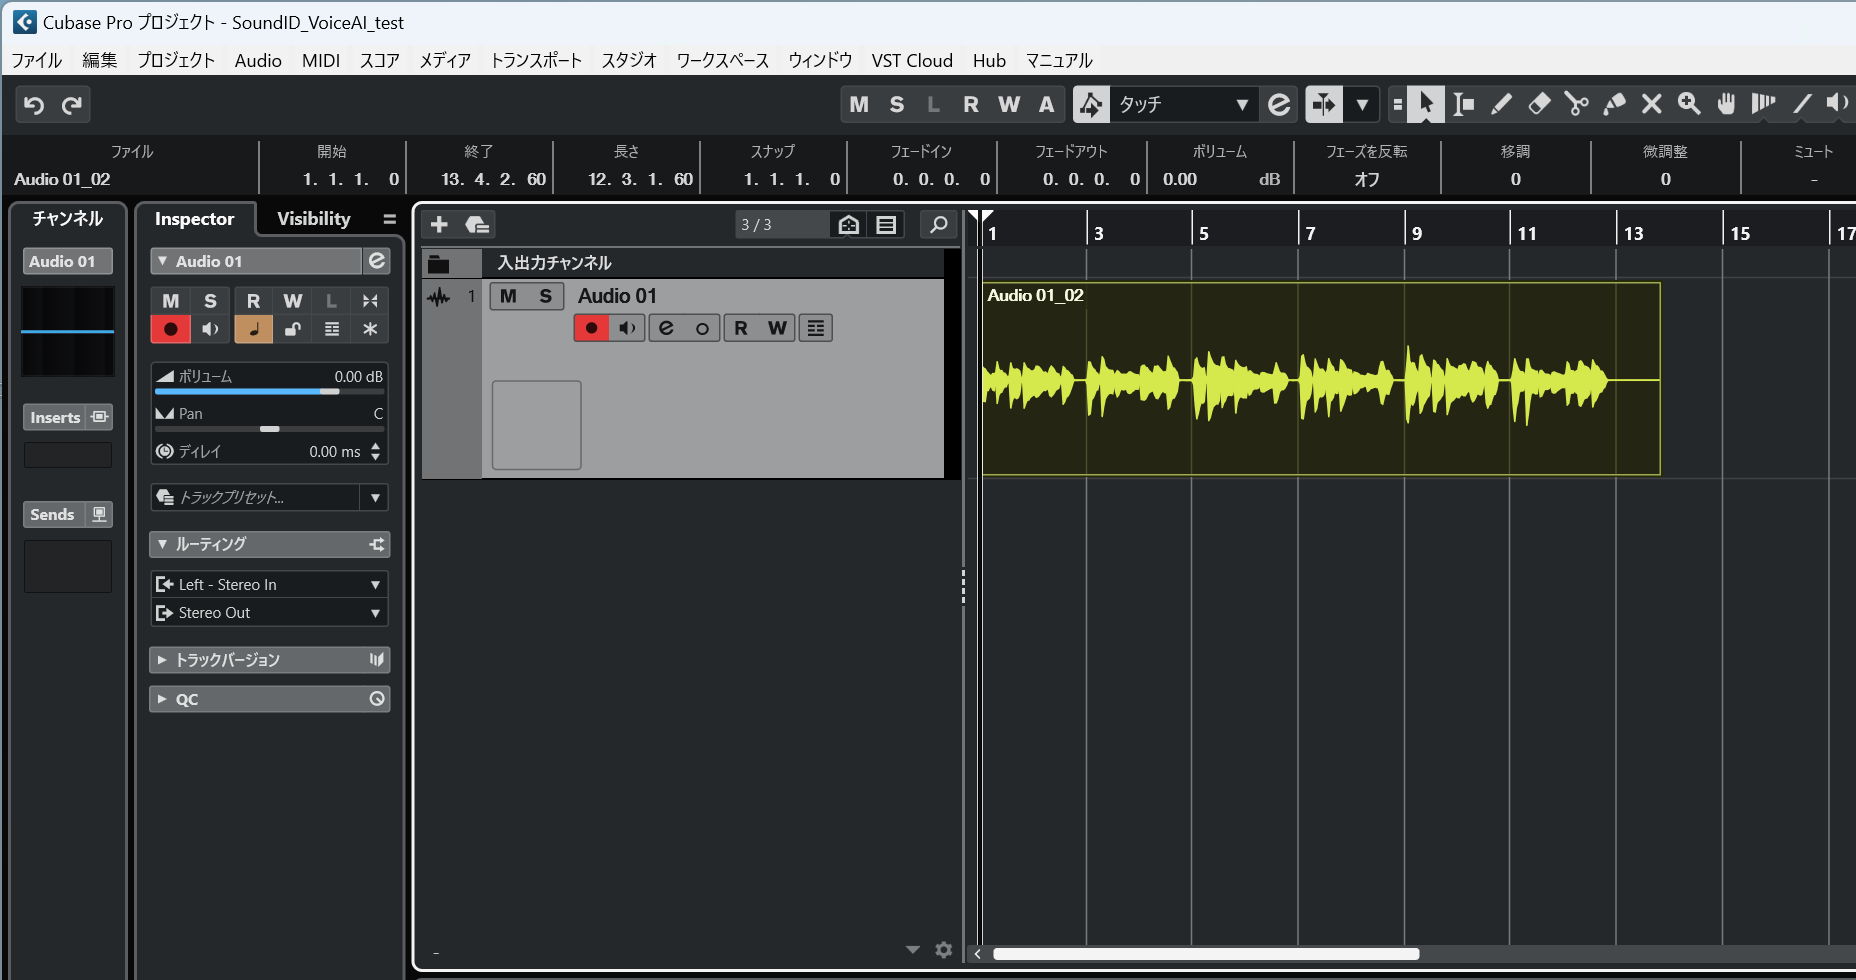Open the track list settings gear
This screenshot has height=980, width=1856.
click(943, 950)
